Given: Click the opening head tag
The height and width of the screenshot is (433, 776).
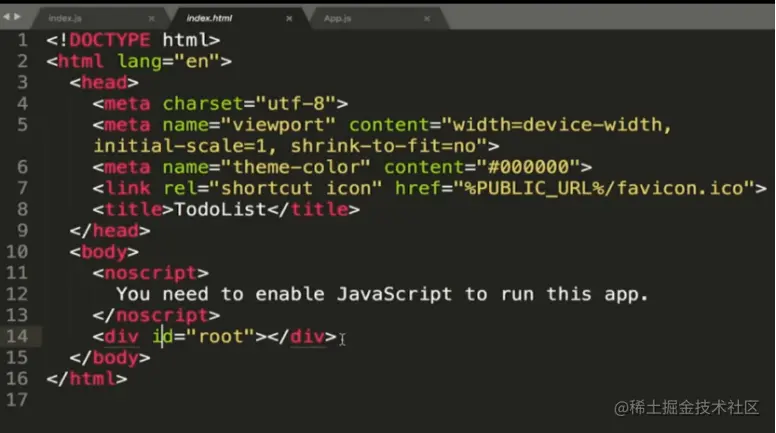Looking at the screenshot, I should click(104, 83).
